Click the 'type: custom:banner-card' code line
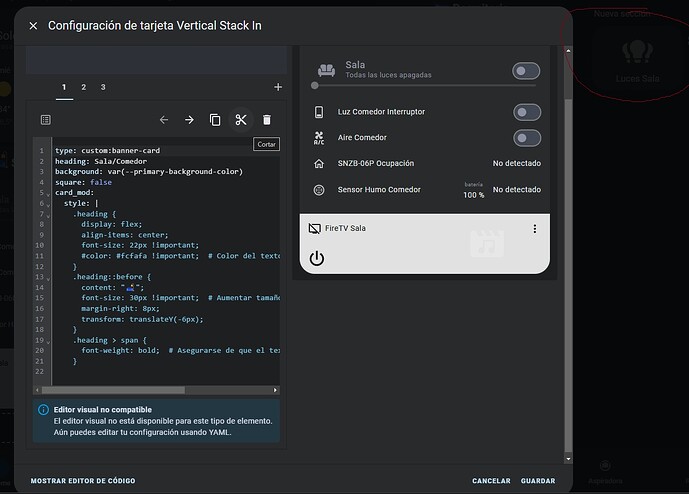This screenshot has height=494, width=689. click(x=108, y=150)
